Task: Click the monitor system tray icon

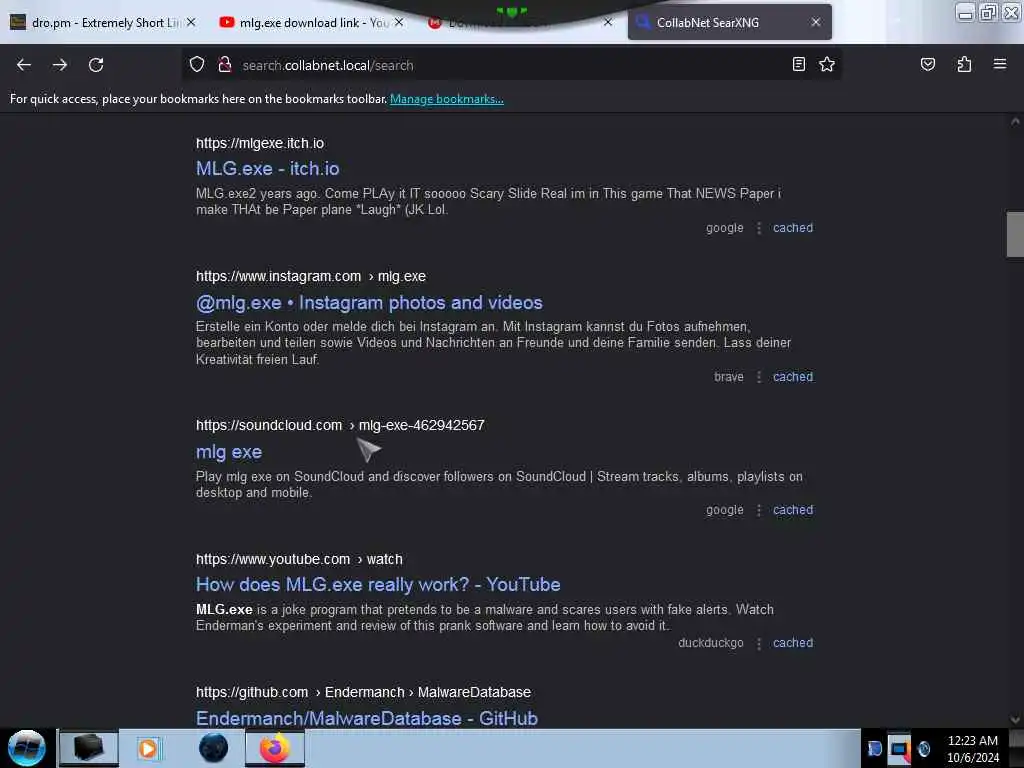Action: click(899, 748)
